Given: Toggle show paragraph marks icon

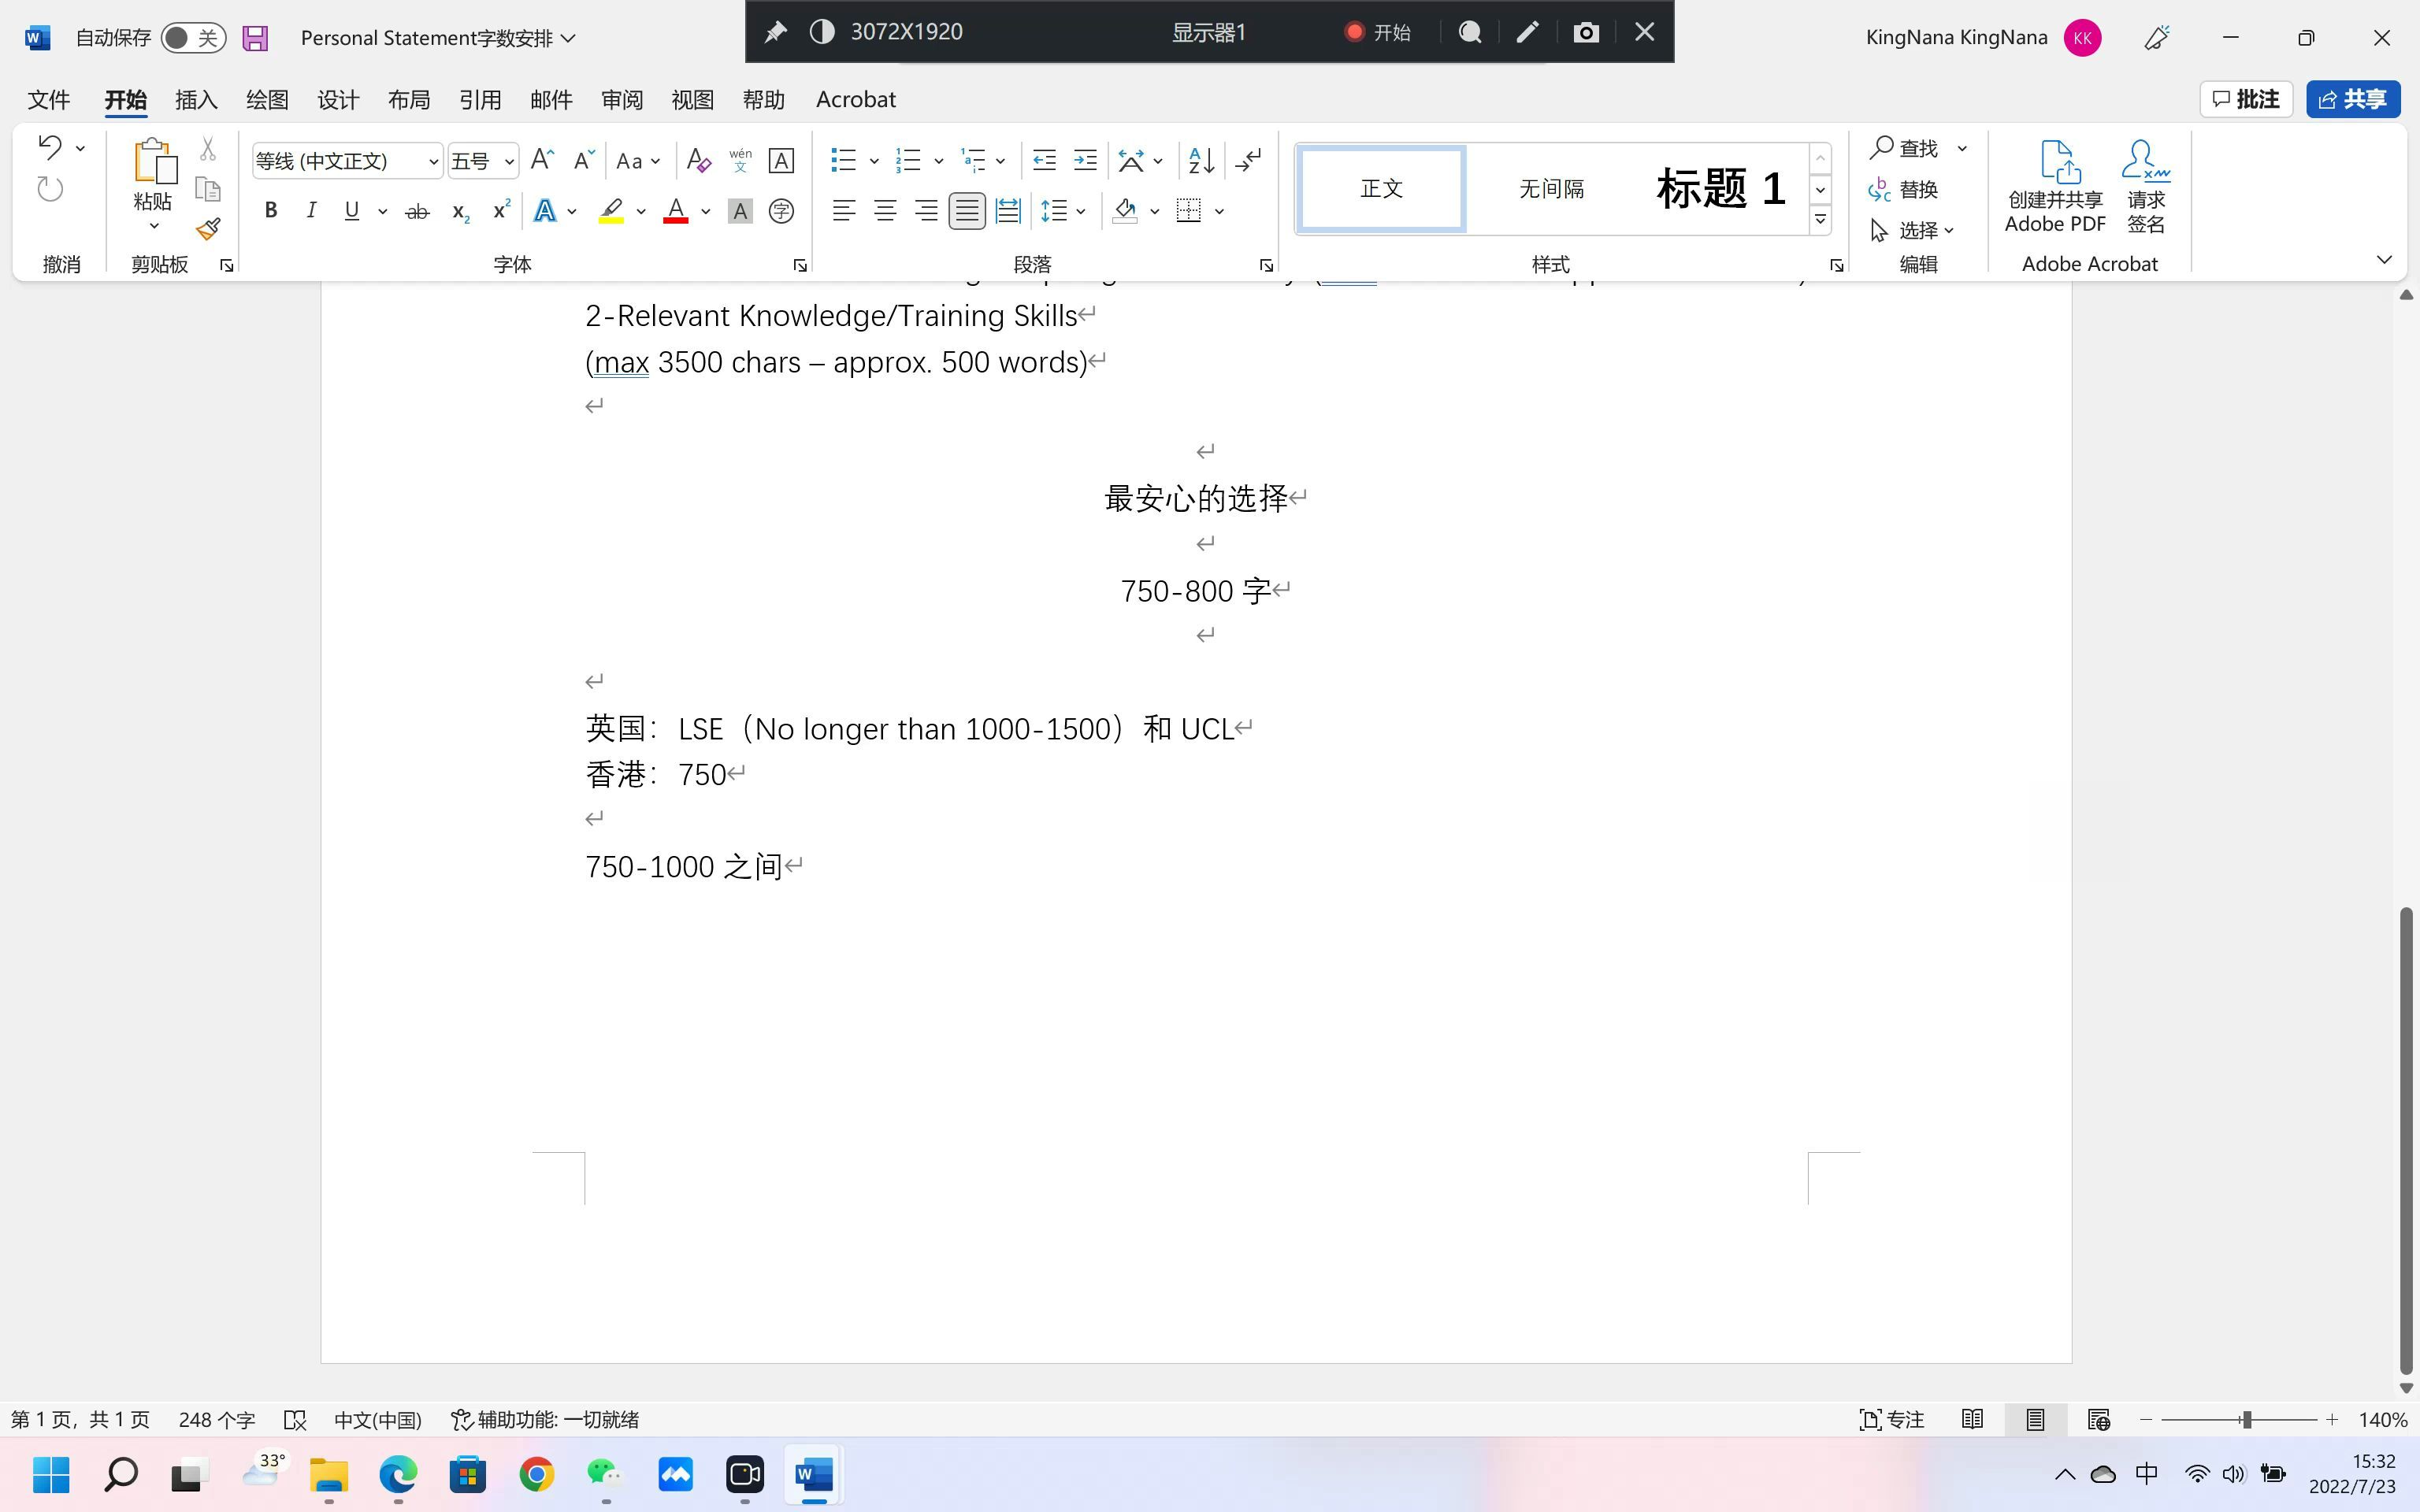Looking at the screenshot, I should 1249,160.
